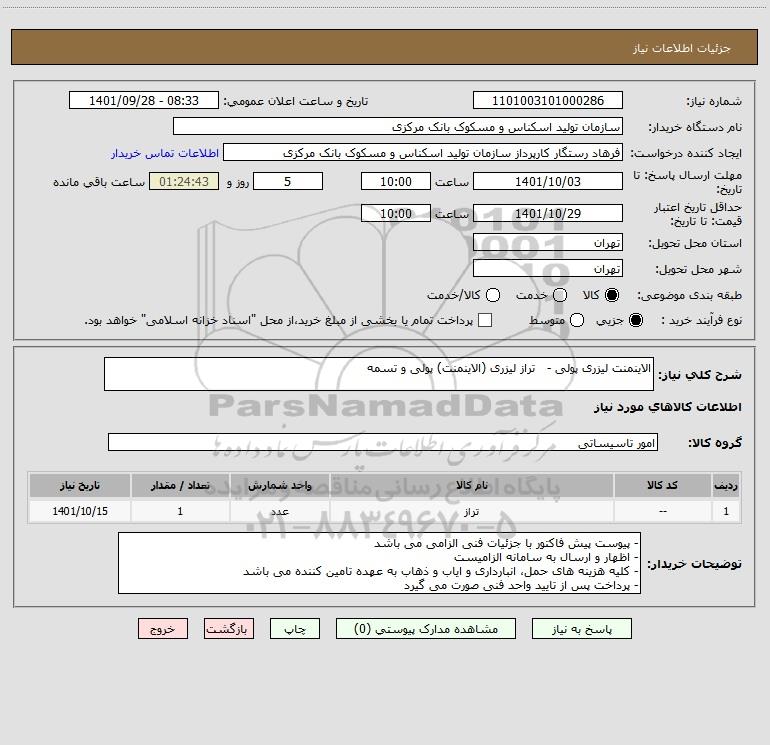Image resolution: width=770 pixels, height=745 pixels.
Task: Select the کالا radio button
Action: coord(612,295)
